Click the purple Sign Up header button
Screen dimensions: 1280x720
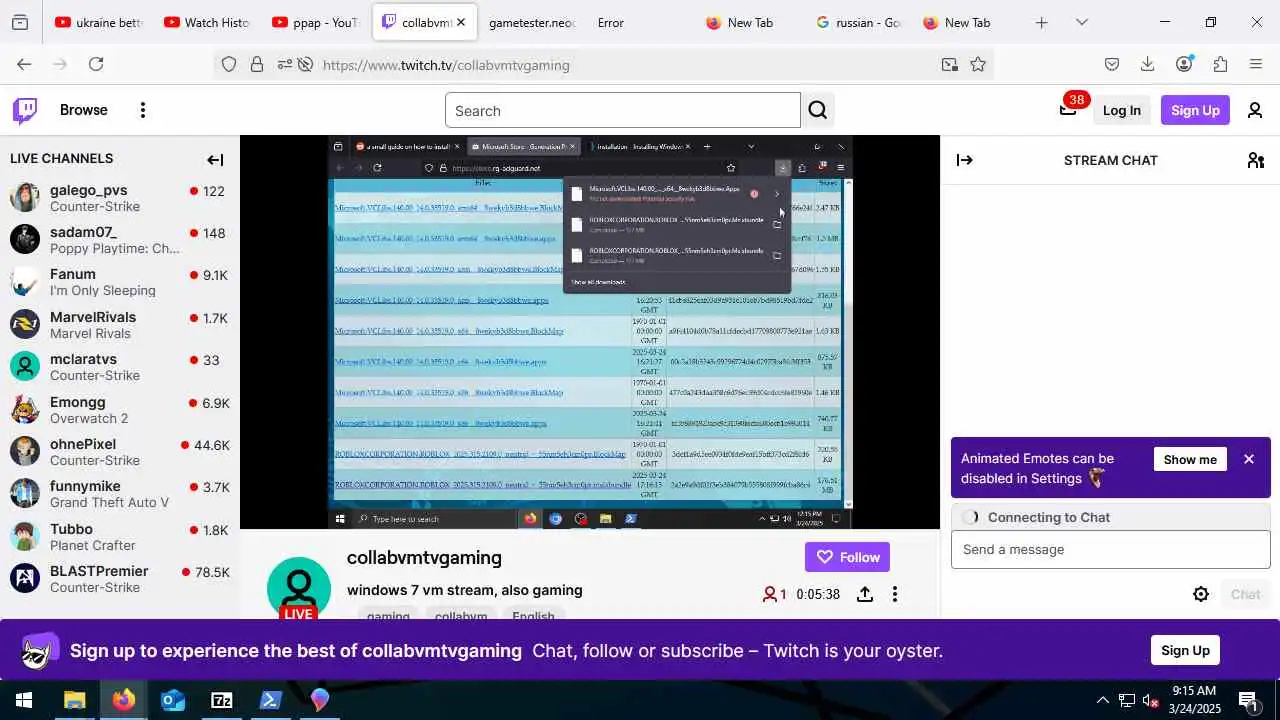(x=1195, y=110)
